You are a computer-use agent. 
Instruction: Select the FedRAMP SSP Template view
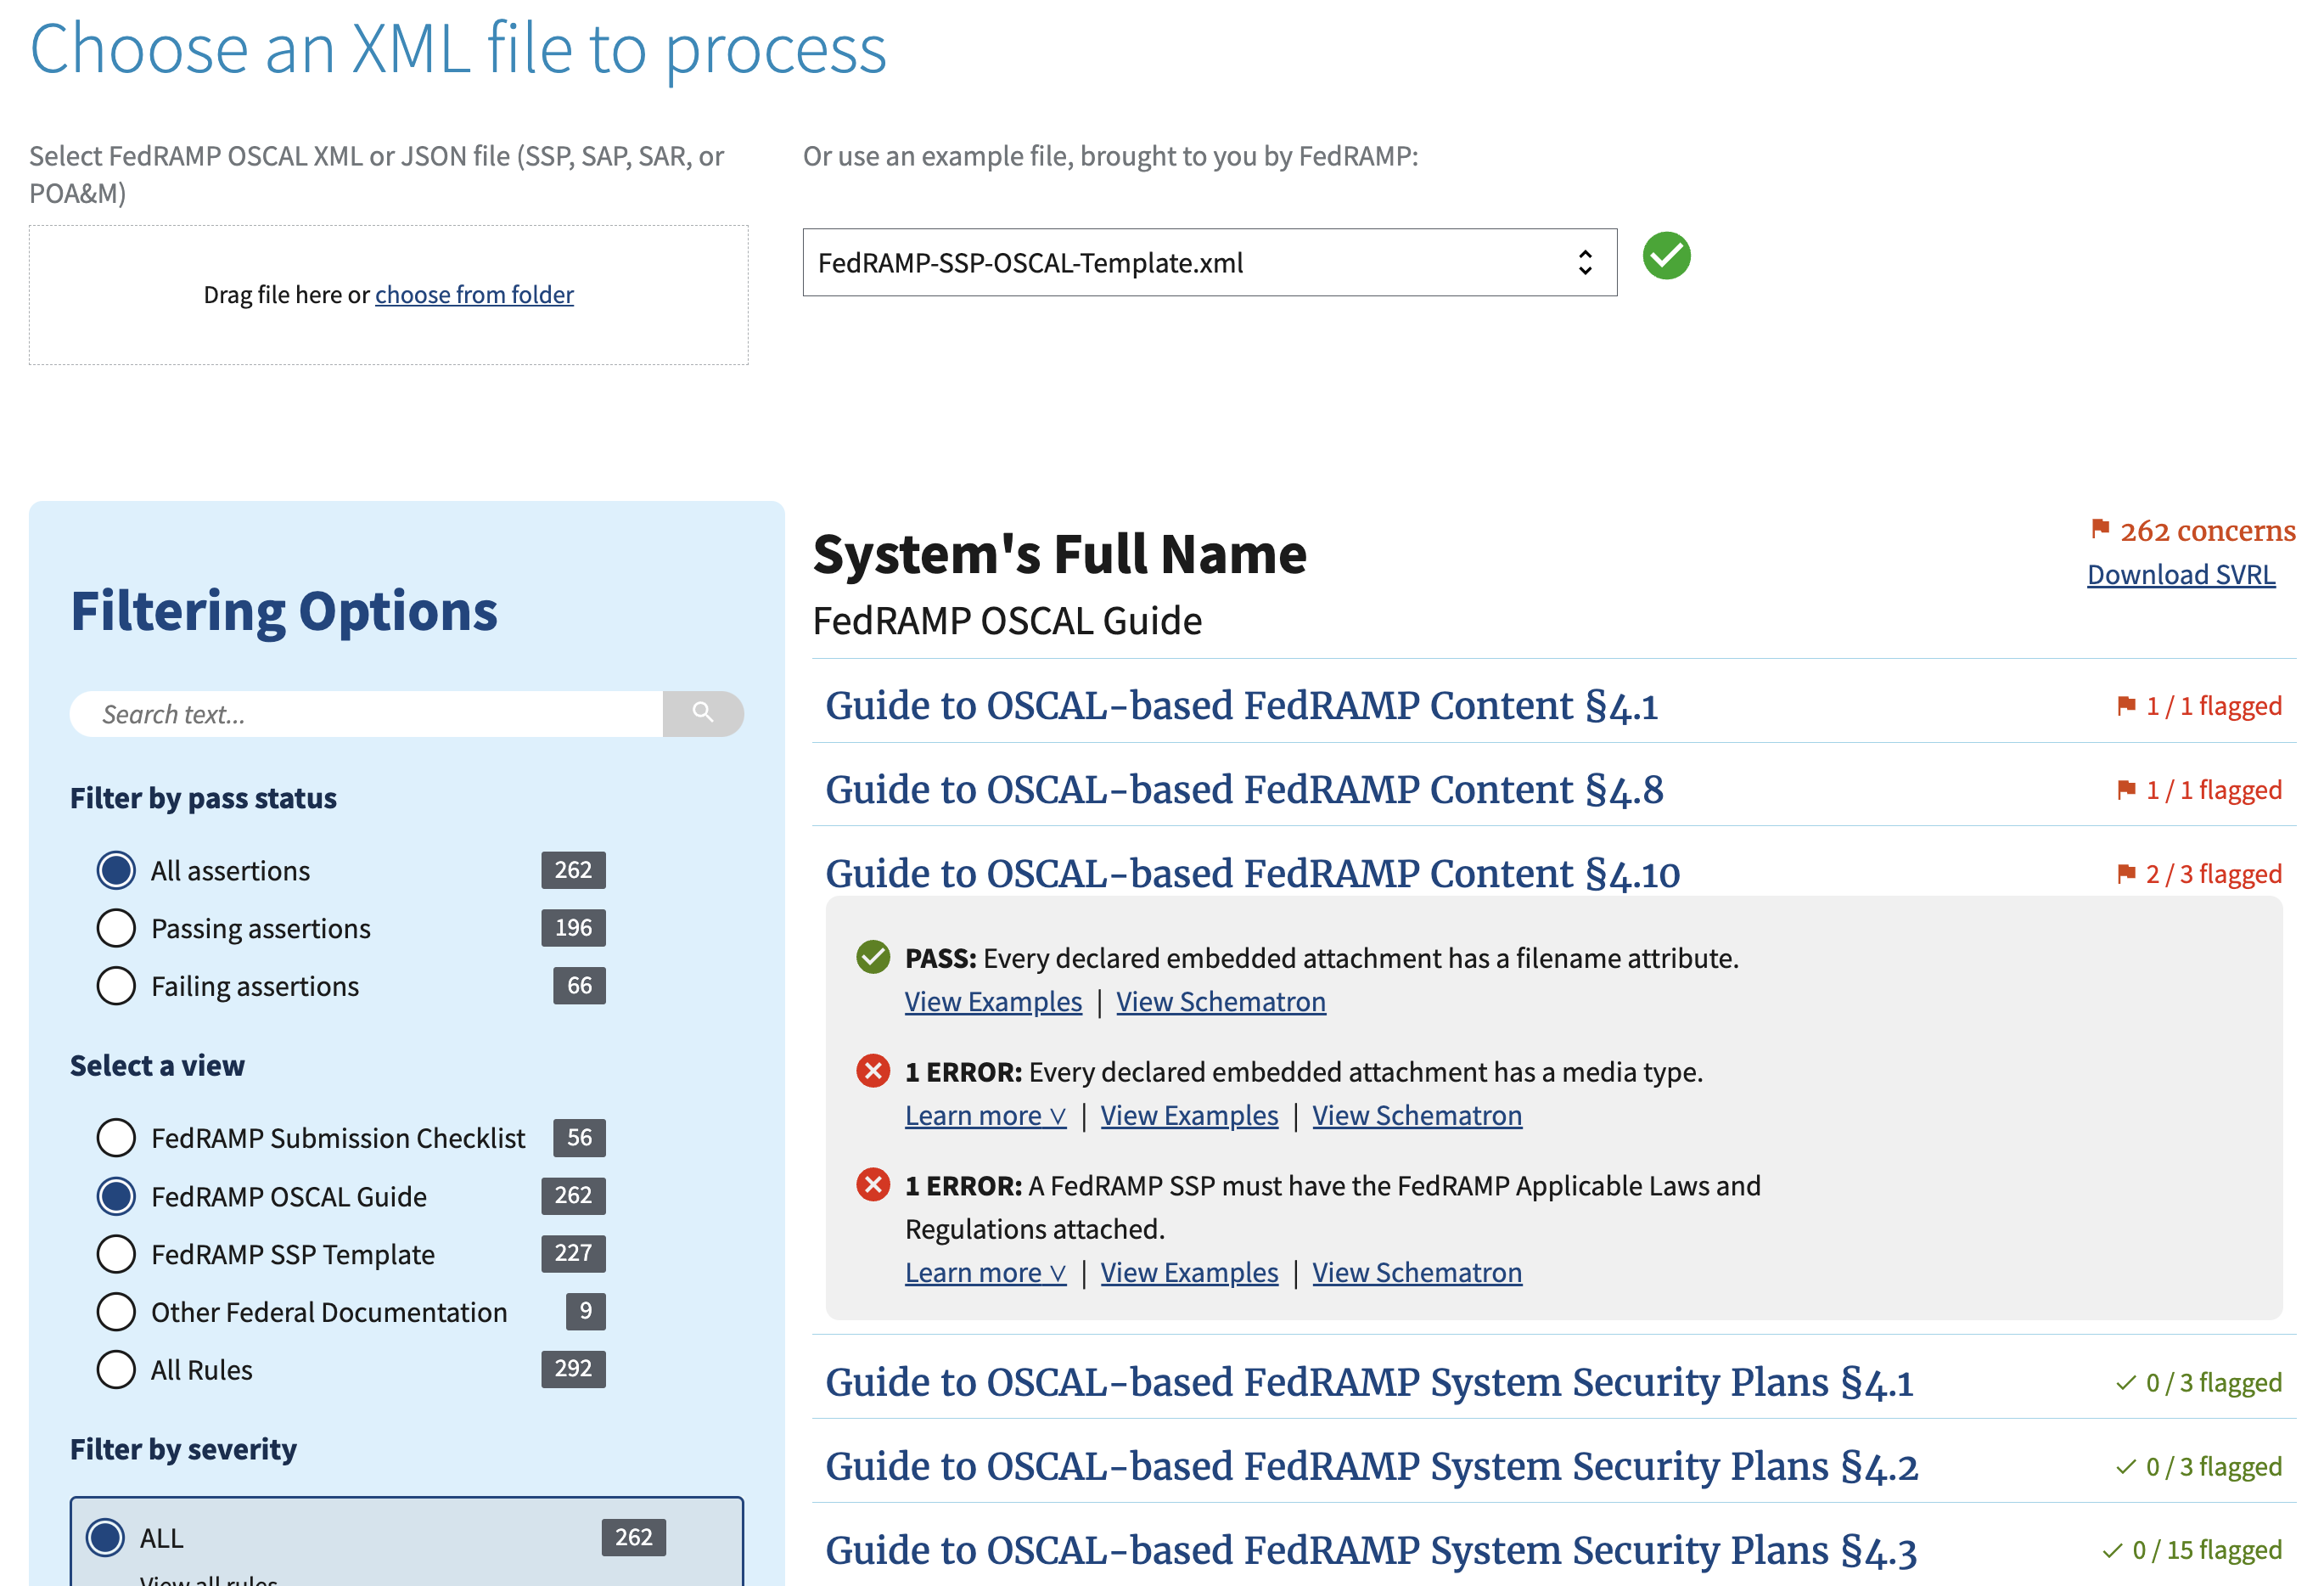tap(116, 1254)
